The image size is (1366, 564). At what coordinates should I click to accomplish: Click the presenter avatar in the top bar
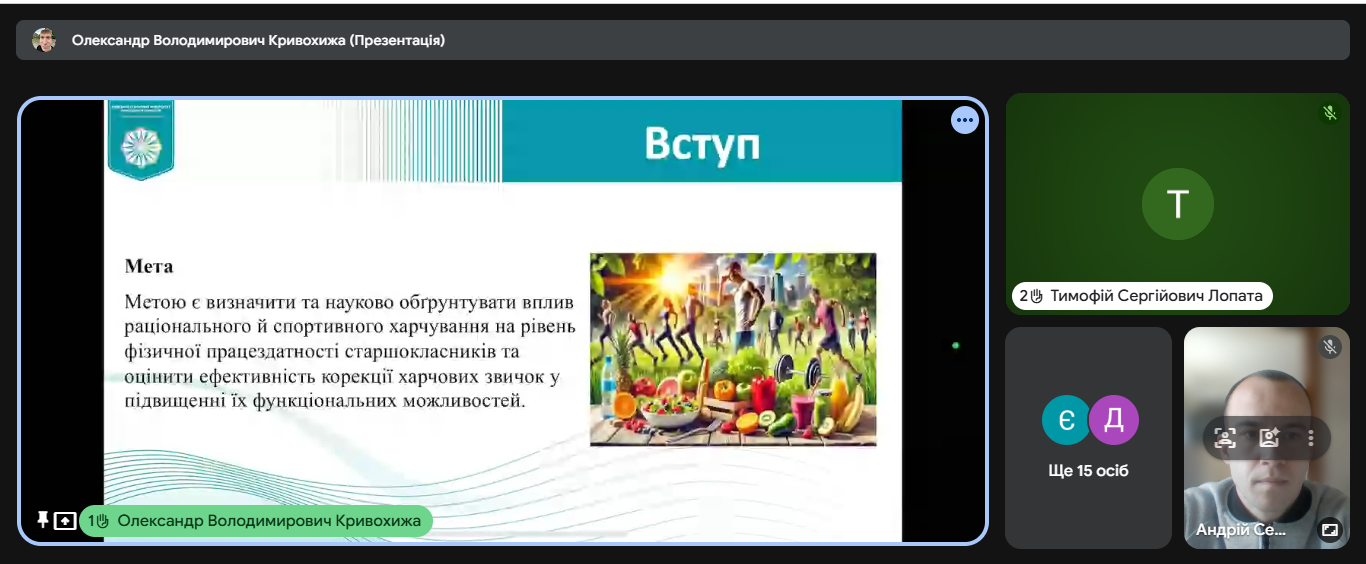[44, 40]
